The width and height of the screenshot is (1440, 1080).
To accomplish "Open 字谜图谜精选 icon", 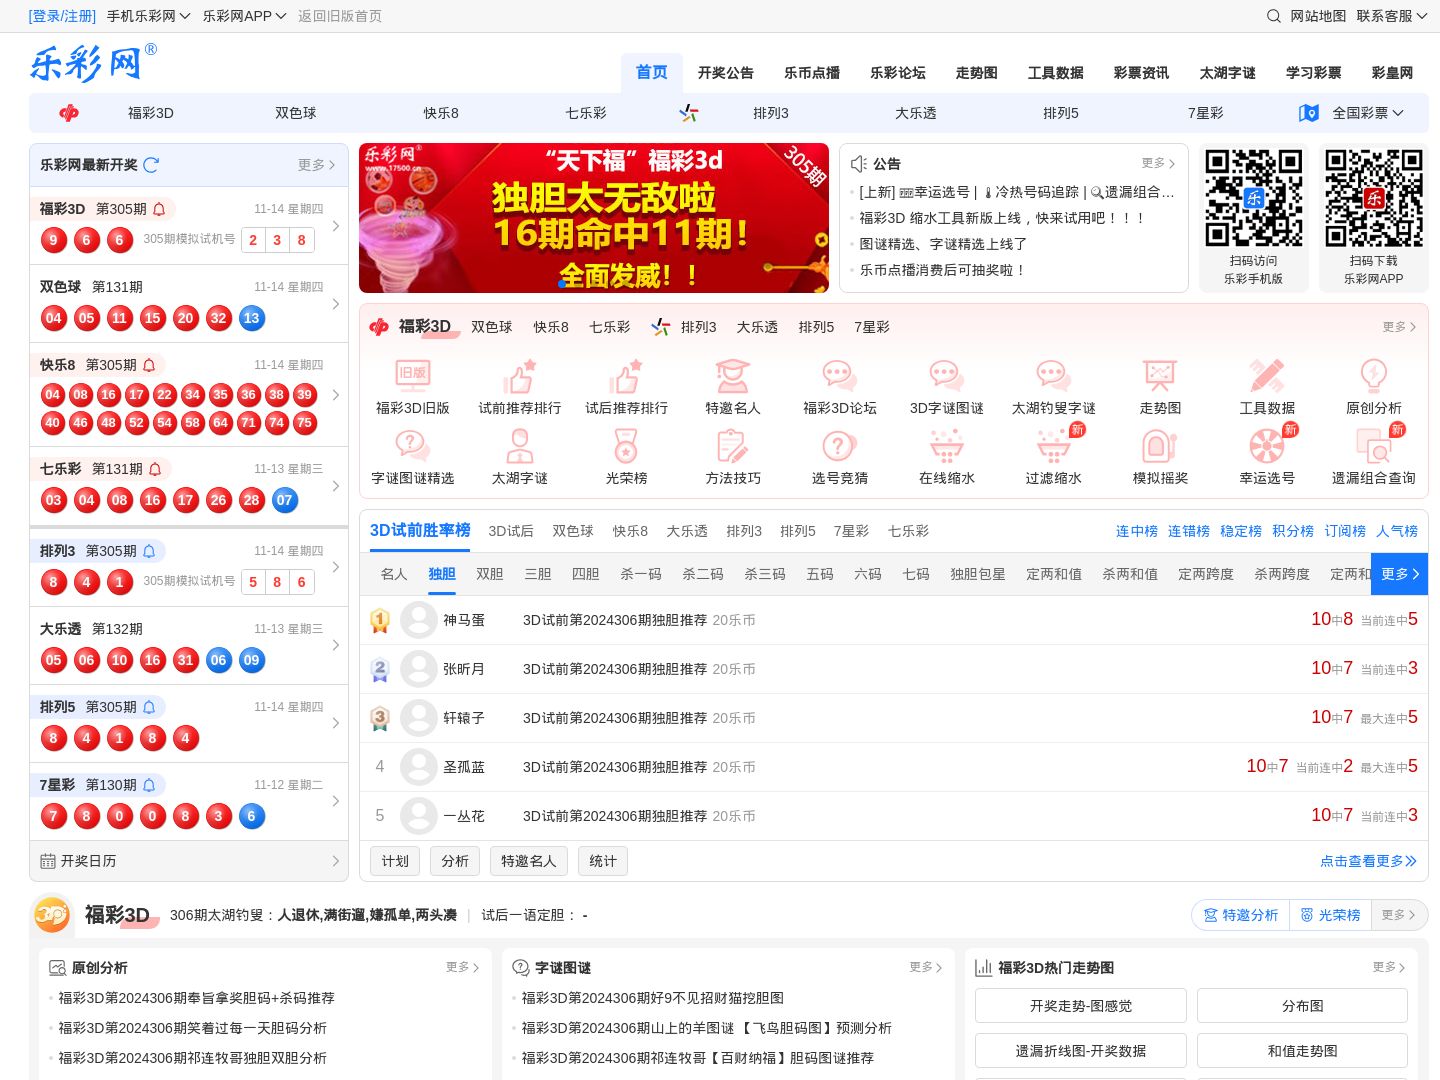I will 413,446.
